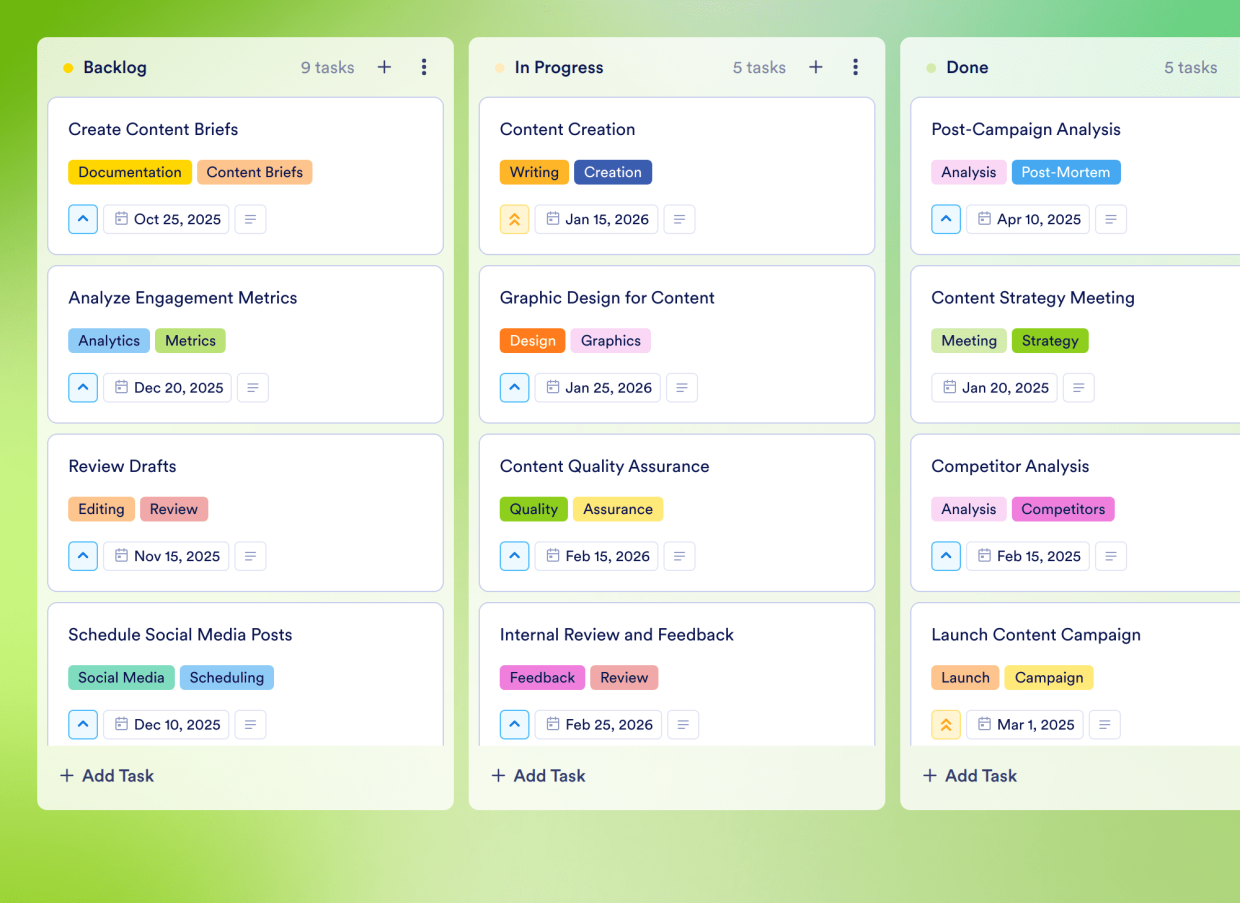Viewport: 1240px width, 903px height.
Task: Click the description icon on Content Creation card
Action: coord(679,219)
